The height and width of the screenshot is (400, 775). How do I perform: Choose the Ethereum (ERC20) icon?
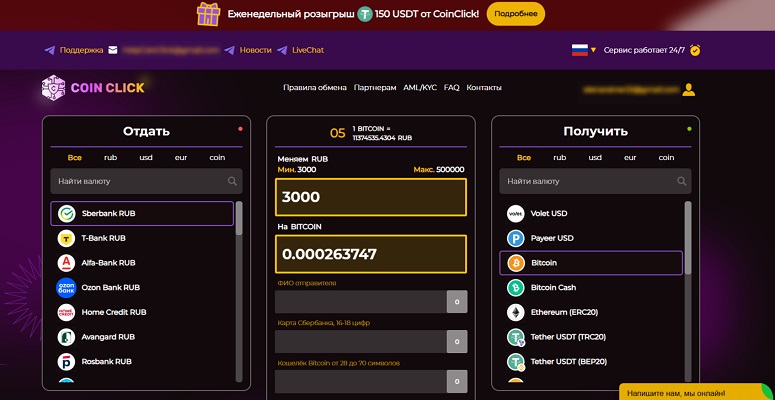[516, 312]
